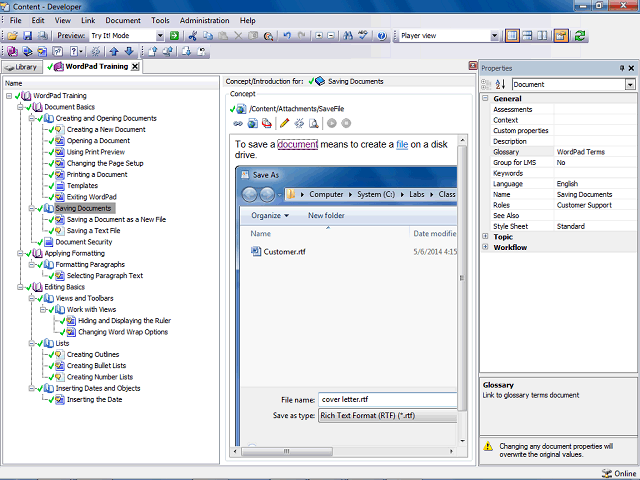Click the Cut scissors icon
The image size is (640, 480).
(x=193, y=36)
